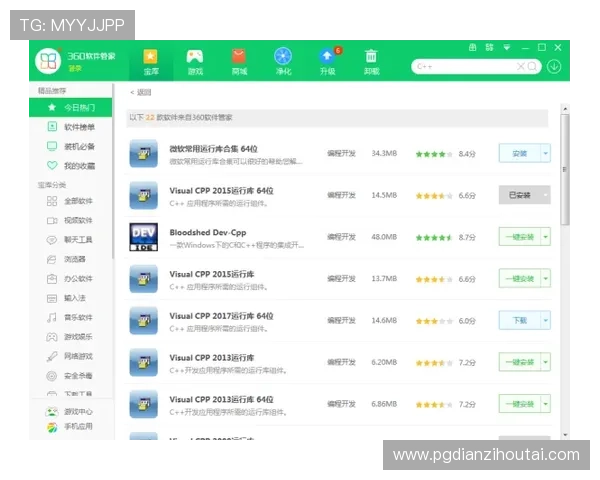Expand install options for Bloodshed Dev-Cpp

point(546,237)
